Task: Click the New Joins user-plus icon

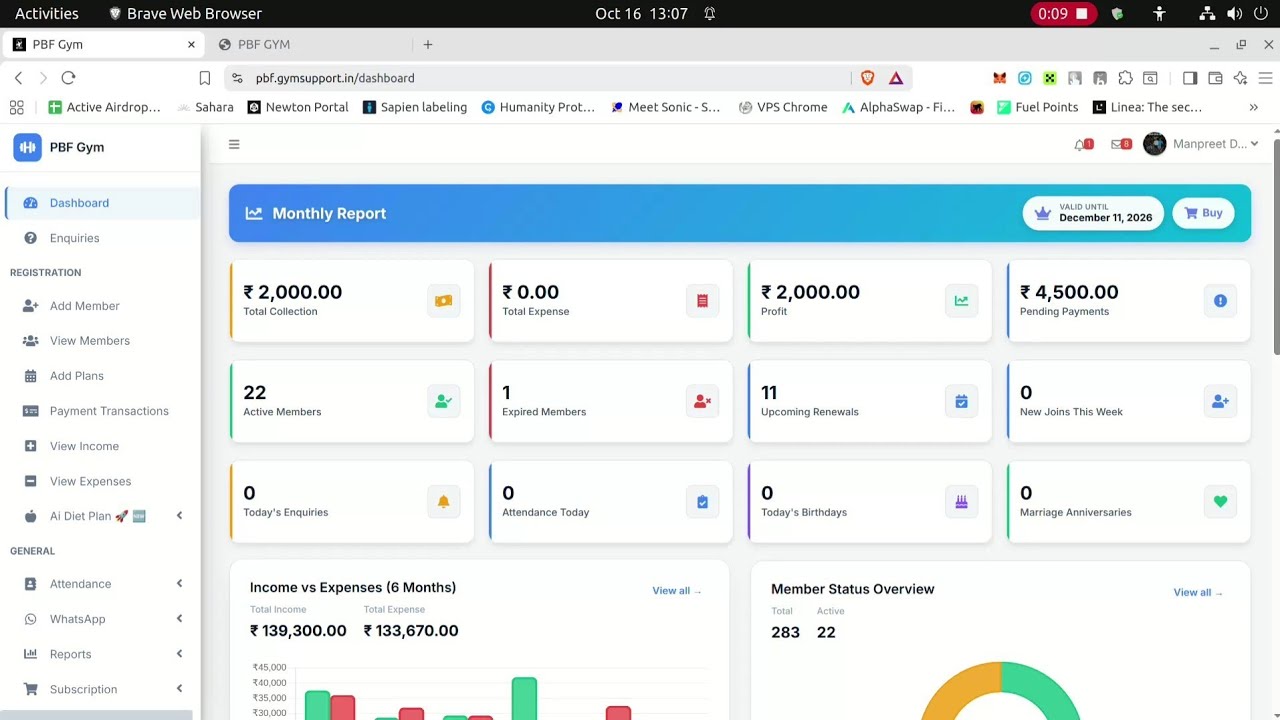Action: 1220,401
